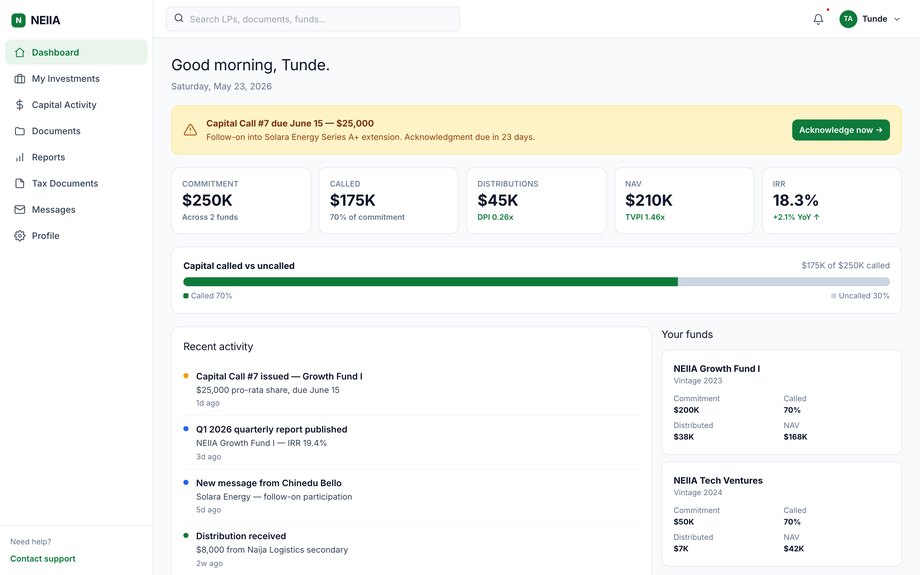Open the NAV $210K card
920x575 pixels.
pyautogui.click(x=684, y=201)
